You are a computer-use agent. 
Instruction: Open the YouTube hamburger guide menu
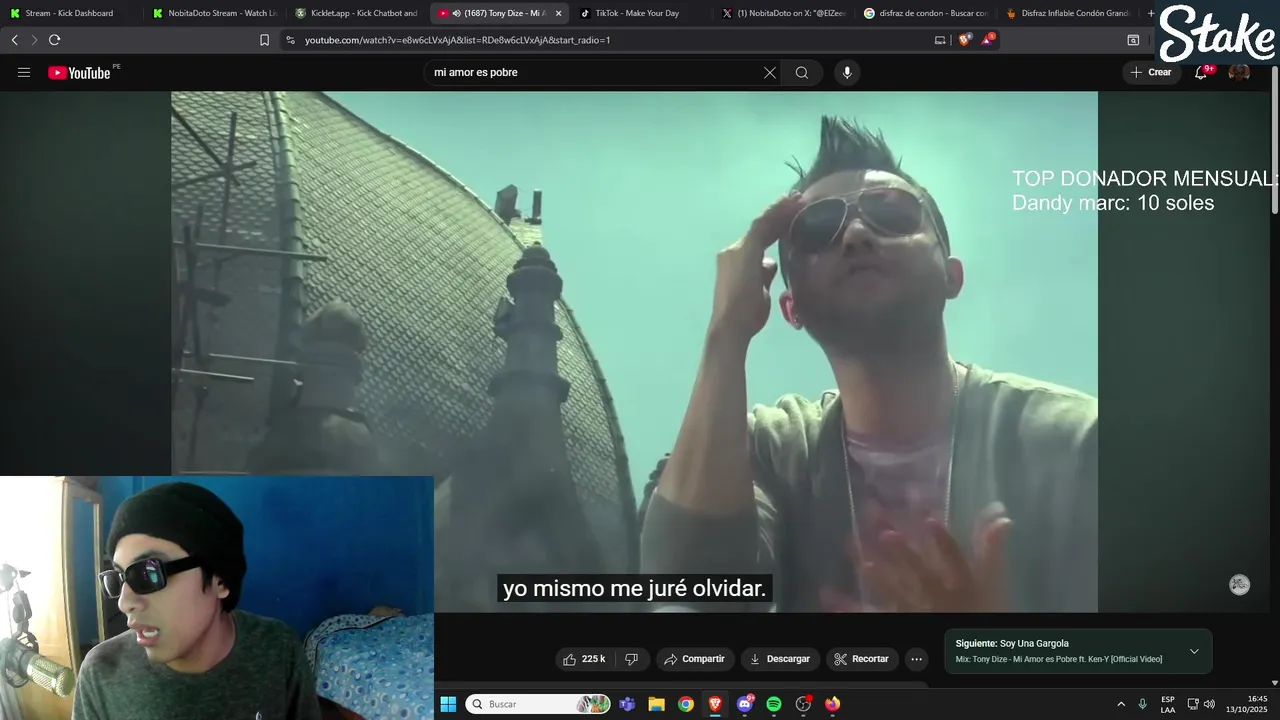point(24,72)
